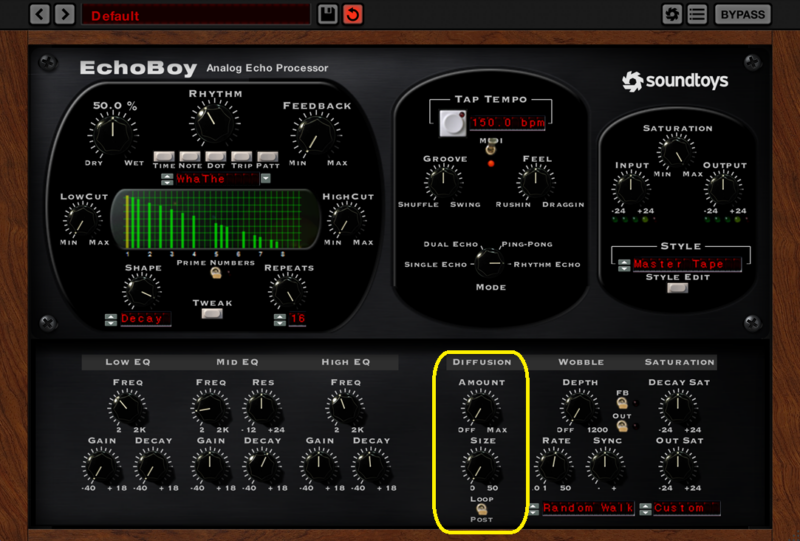This screenshot has width=800, height=541.
Task: Click the red undo/revert preset icon
Action: (x=353, y=14)
